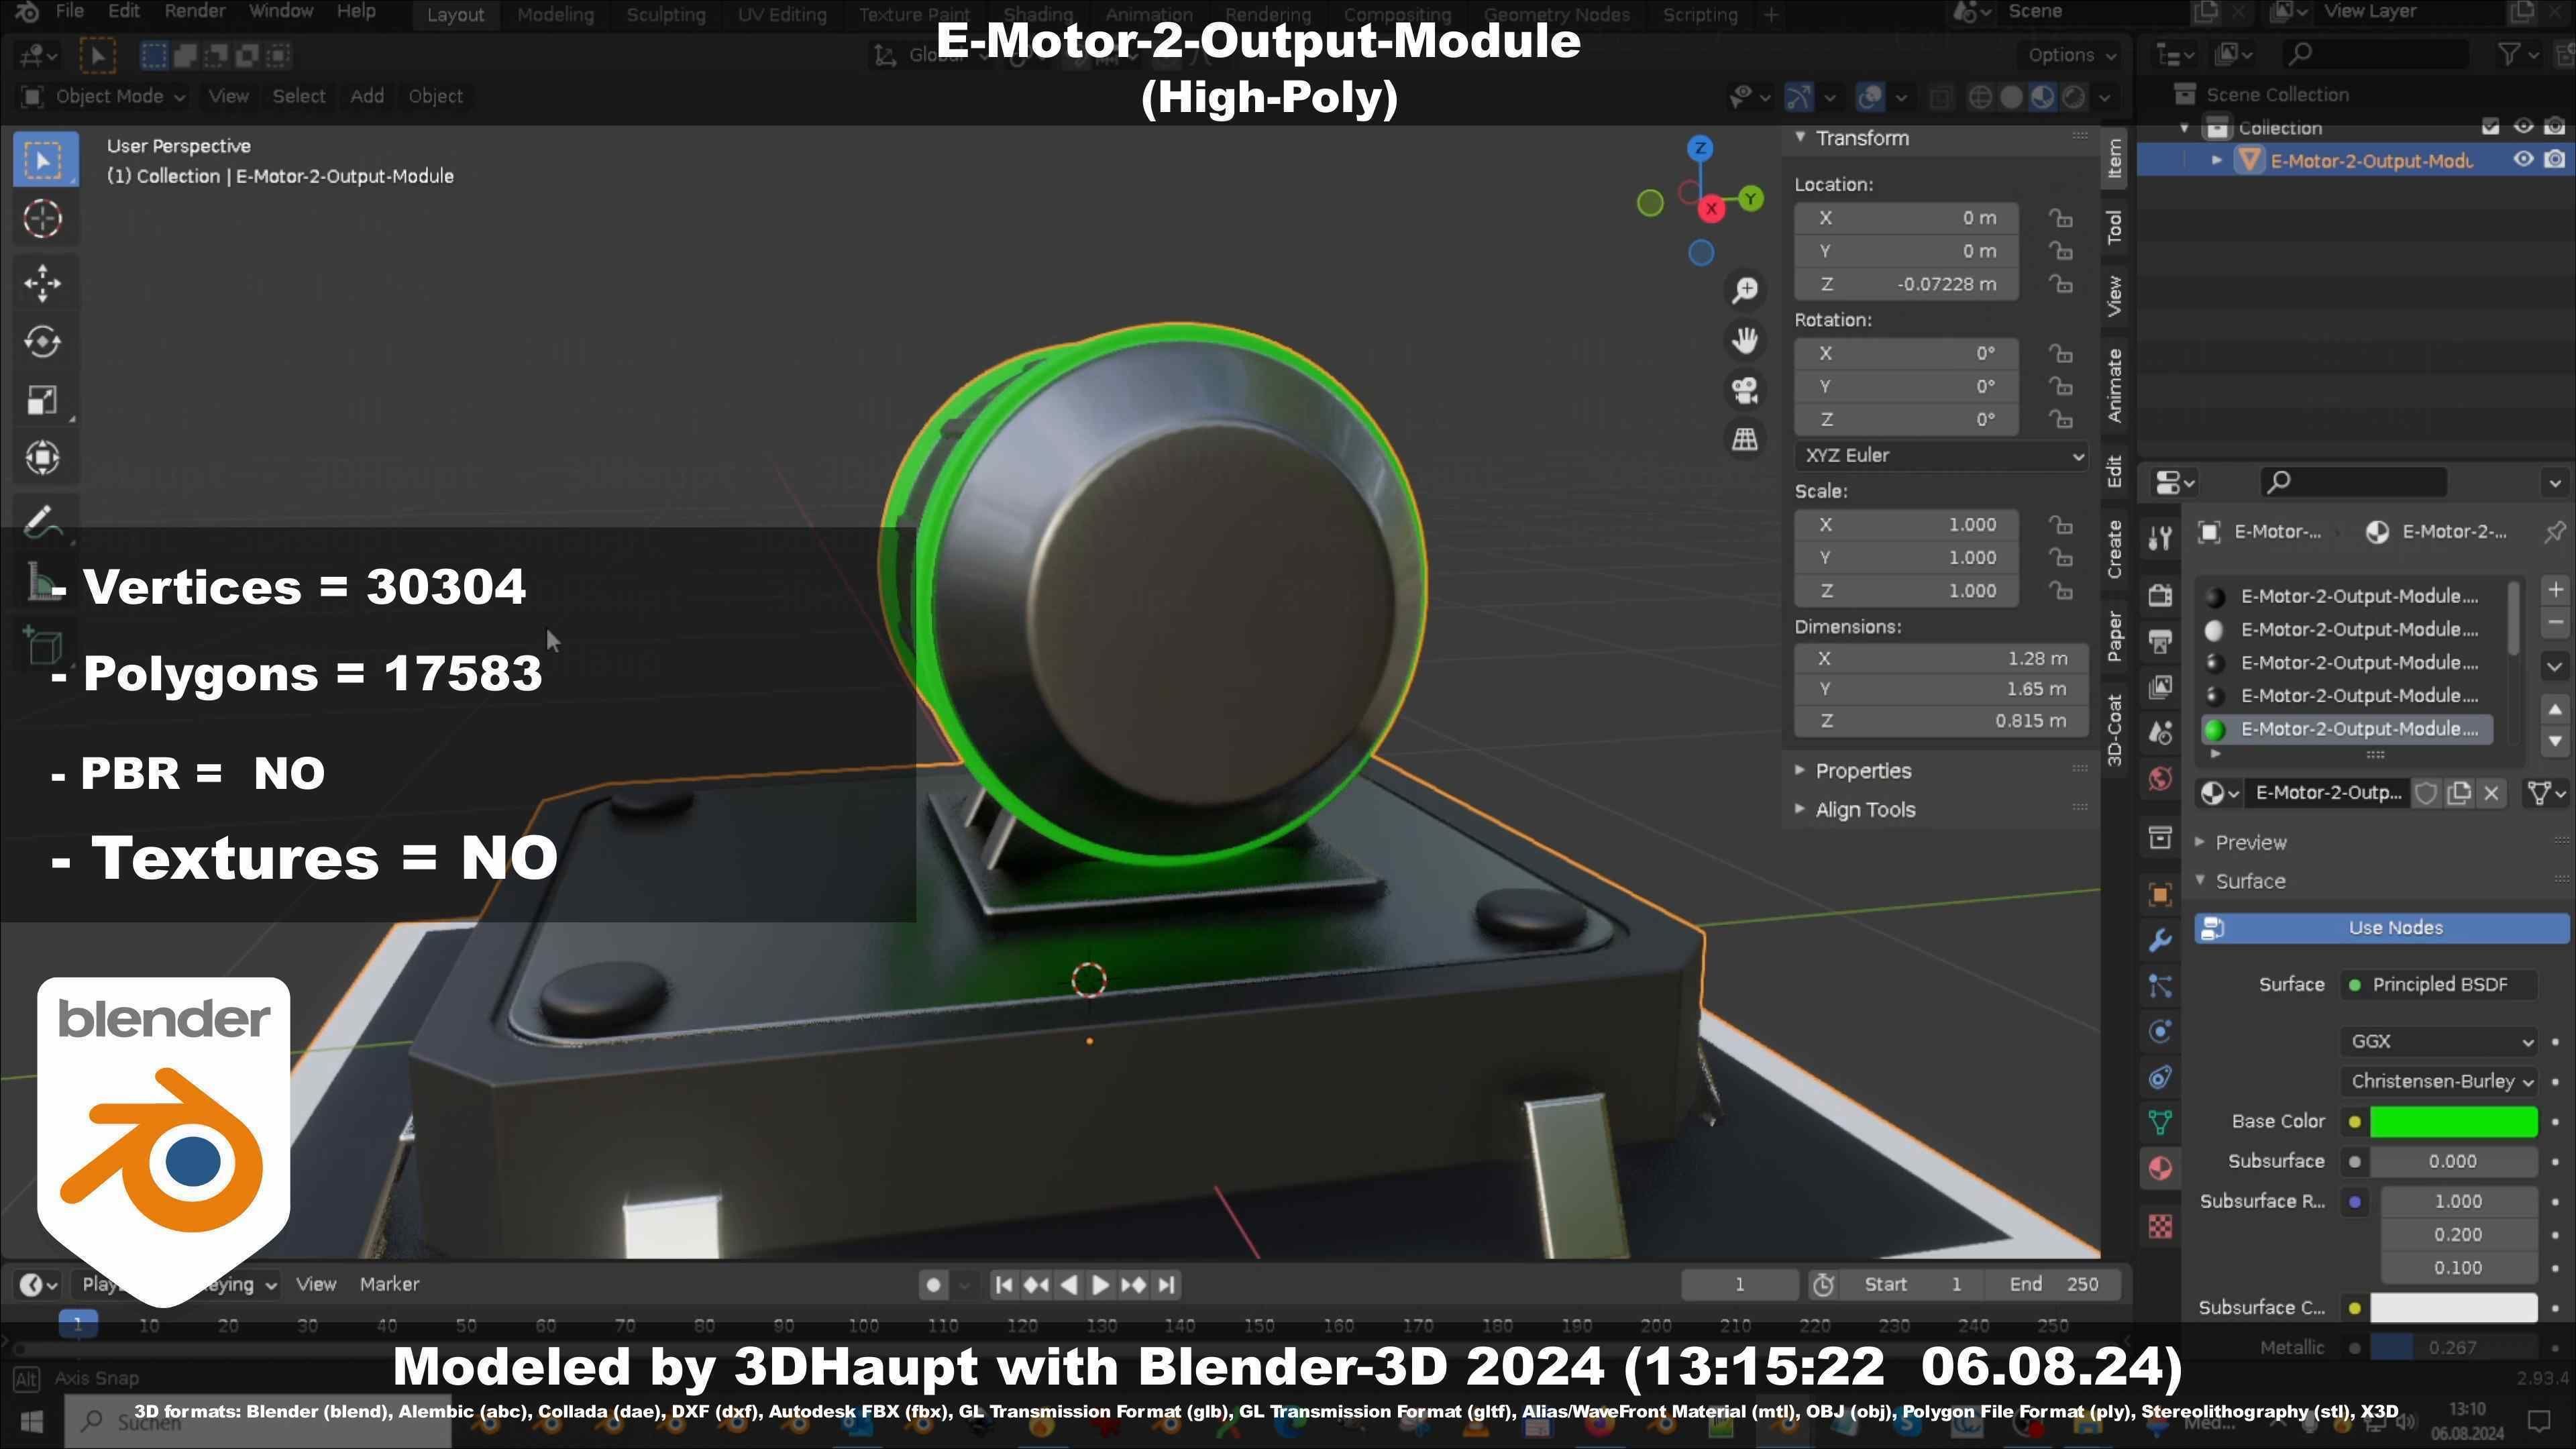The width and height of the screenshot is (2576, 1449).
Task: Open the File menu
Action: coord(69,12)
